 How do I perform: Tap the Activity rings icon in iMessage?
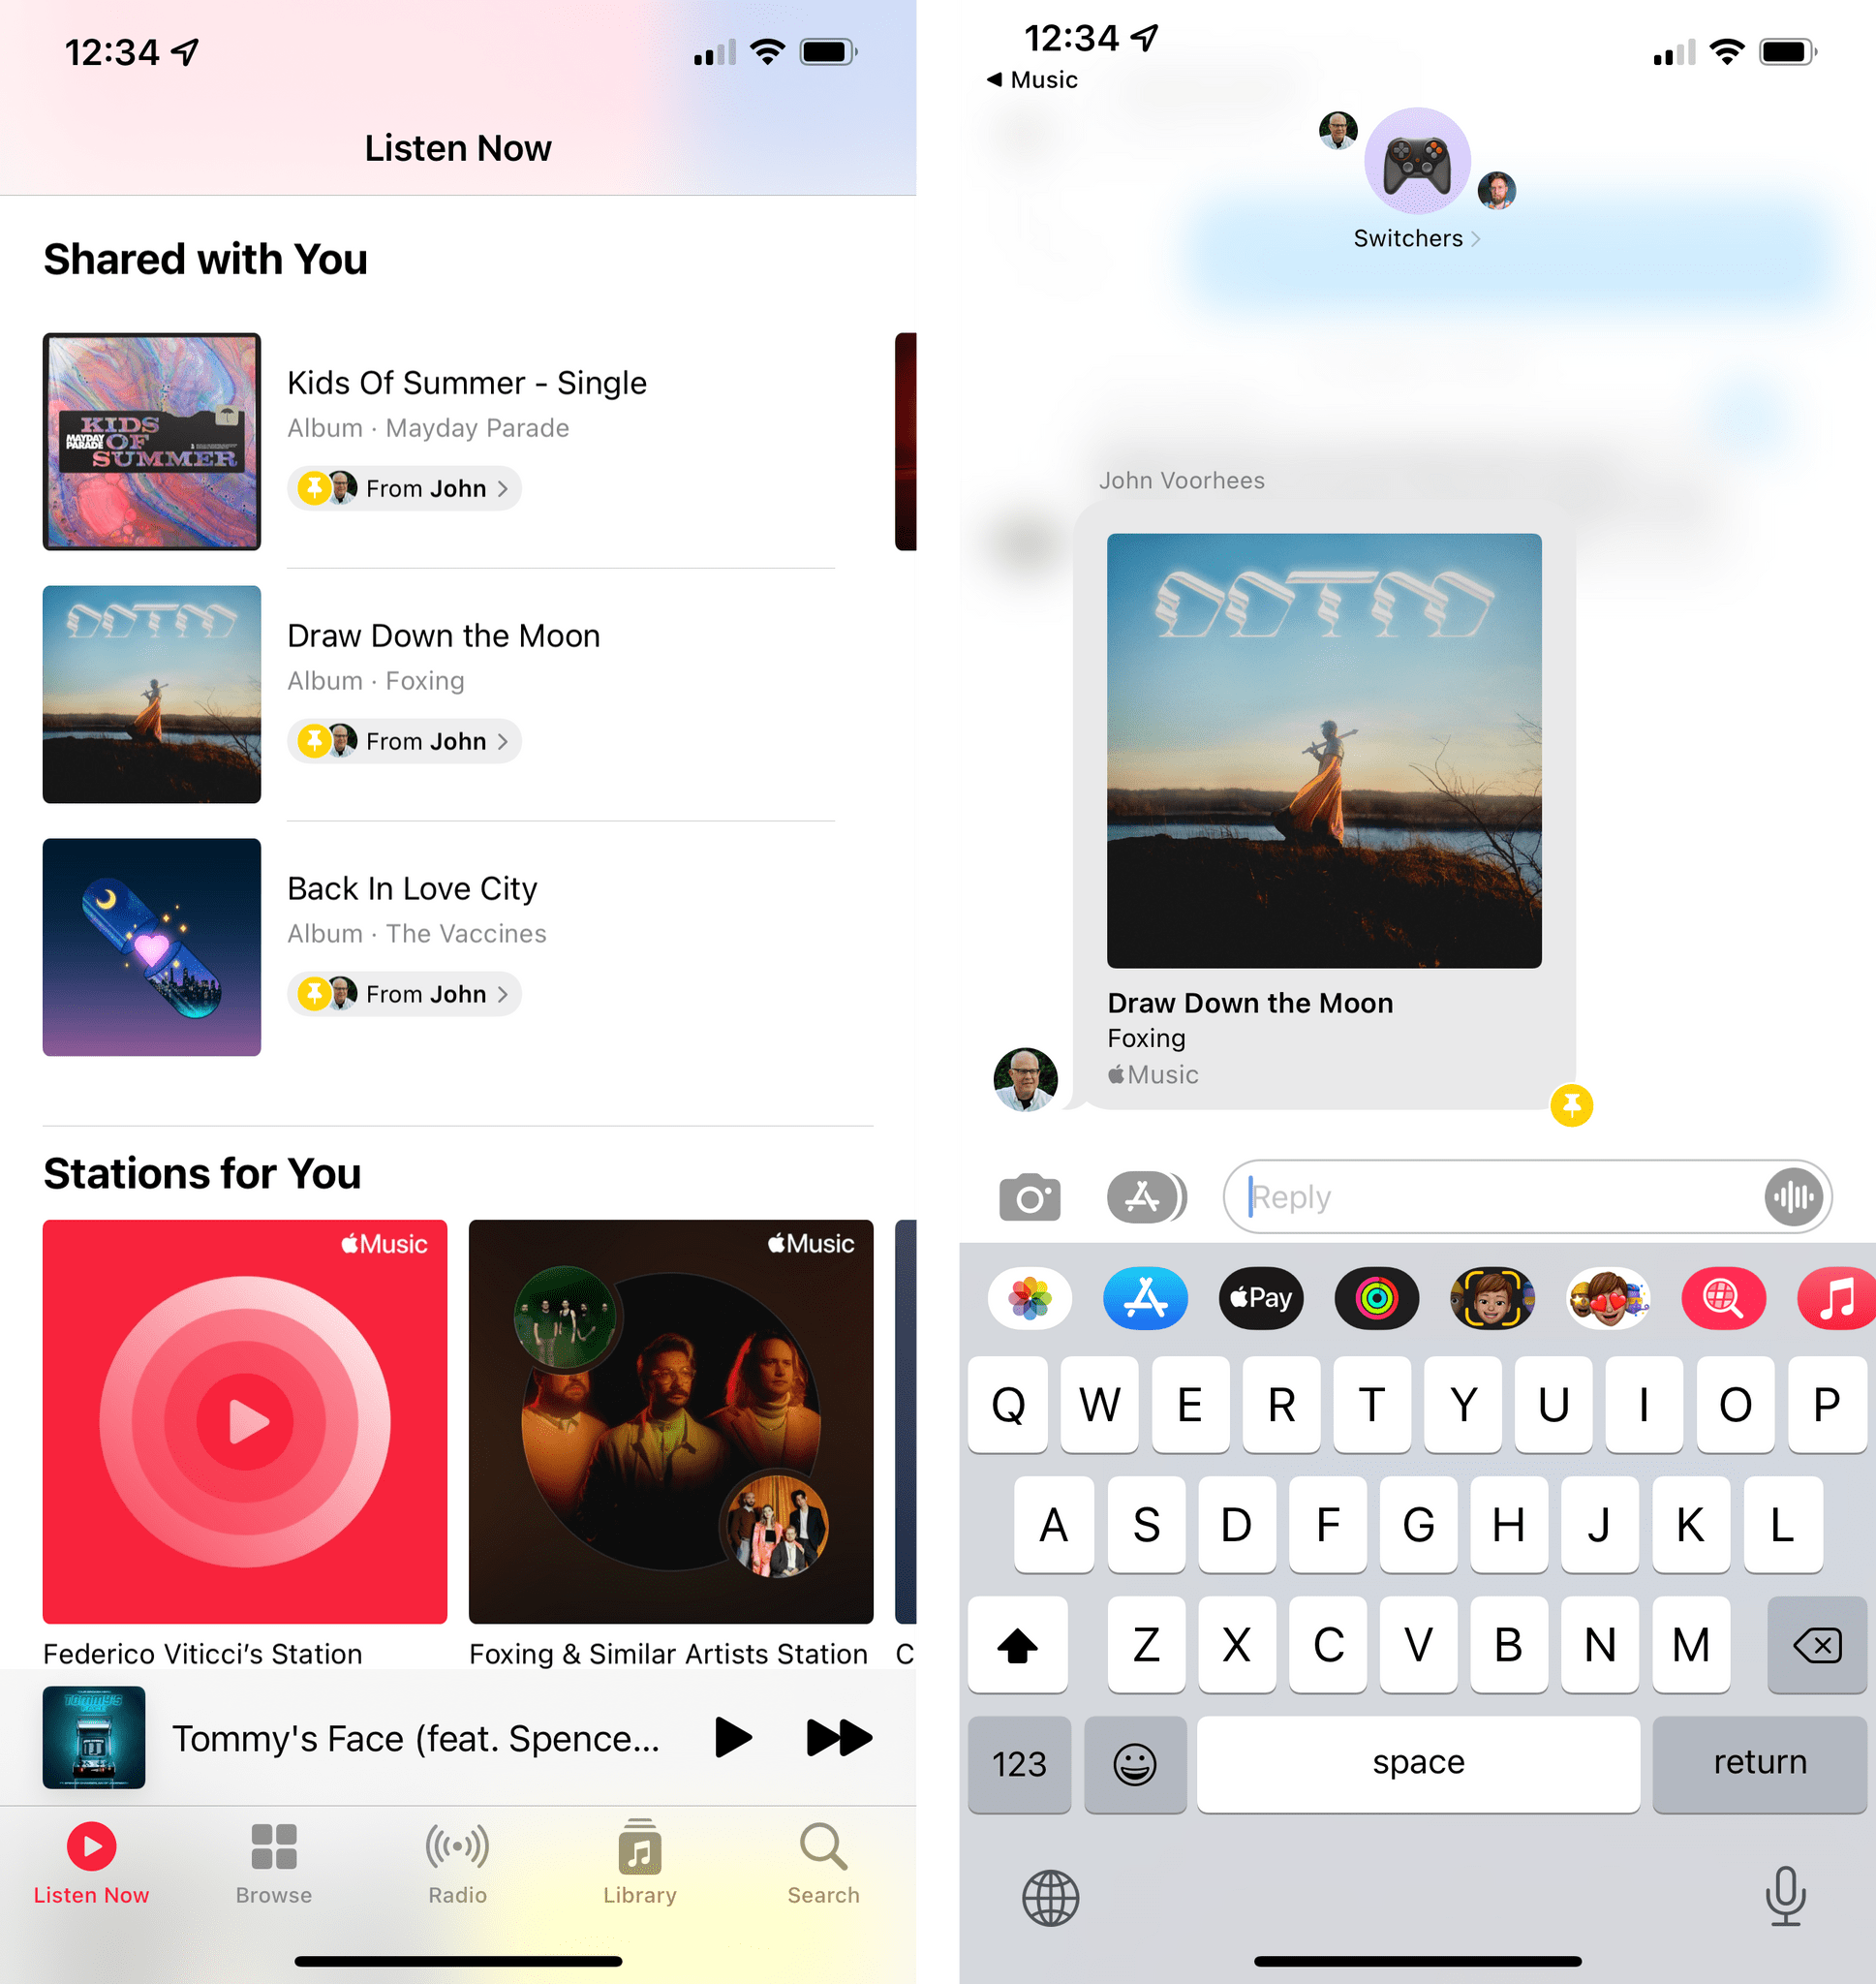click(x=1380, y=1301)
